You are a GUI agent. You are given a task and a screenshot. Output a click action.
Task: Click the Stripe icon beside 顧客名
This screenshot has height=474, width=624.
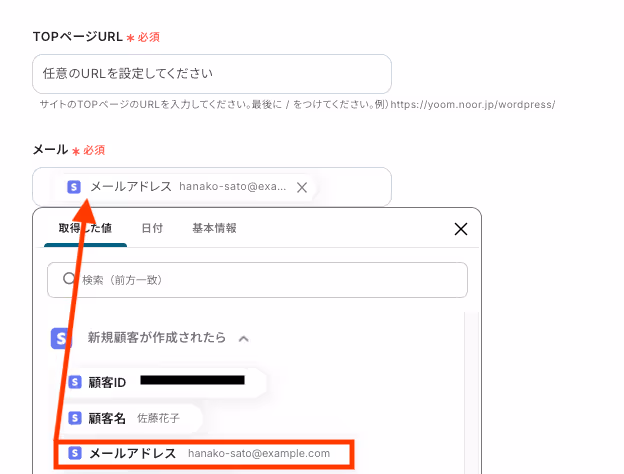pyautogui.click(x=75, y=418)
